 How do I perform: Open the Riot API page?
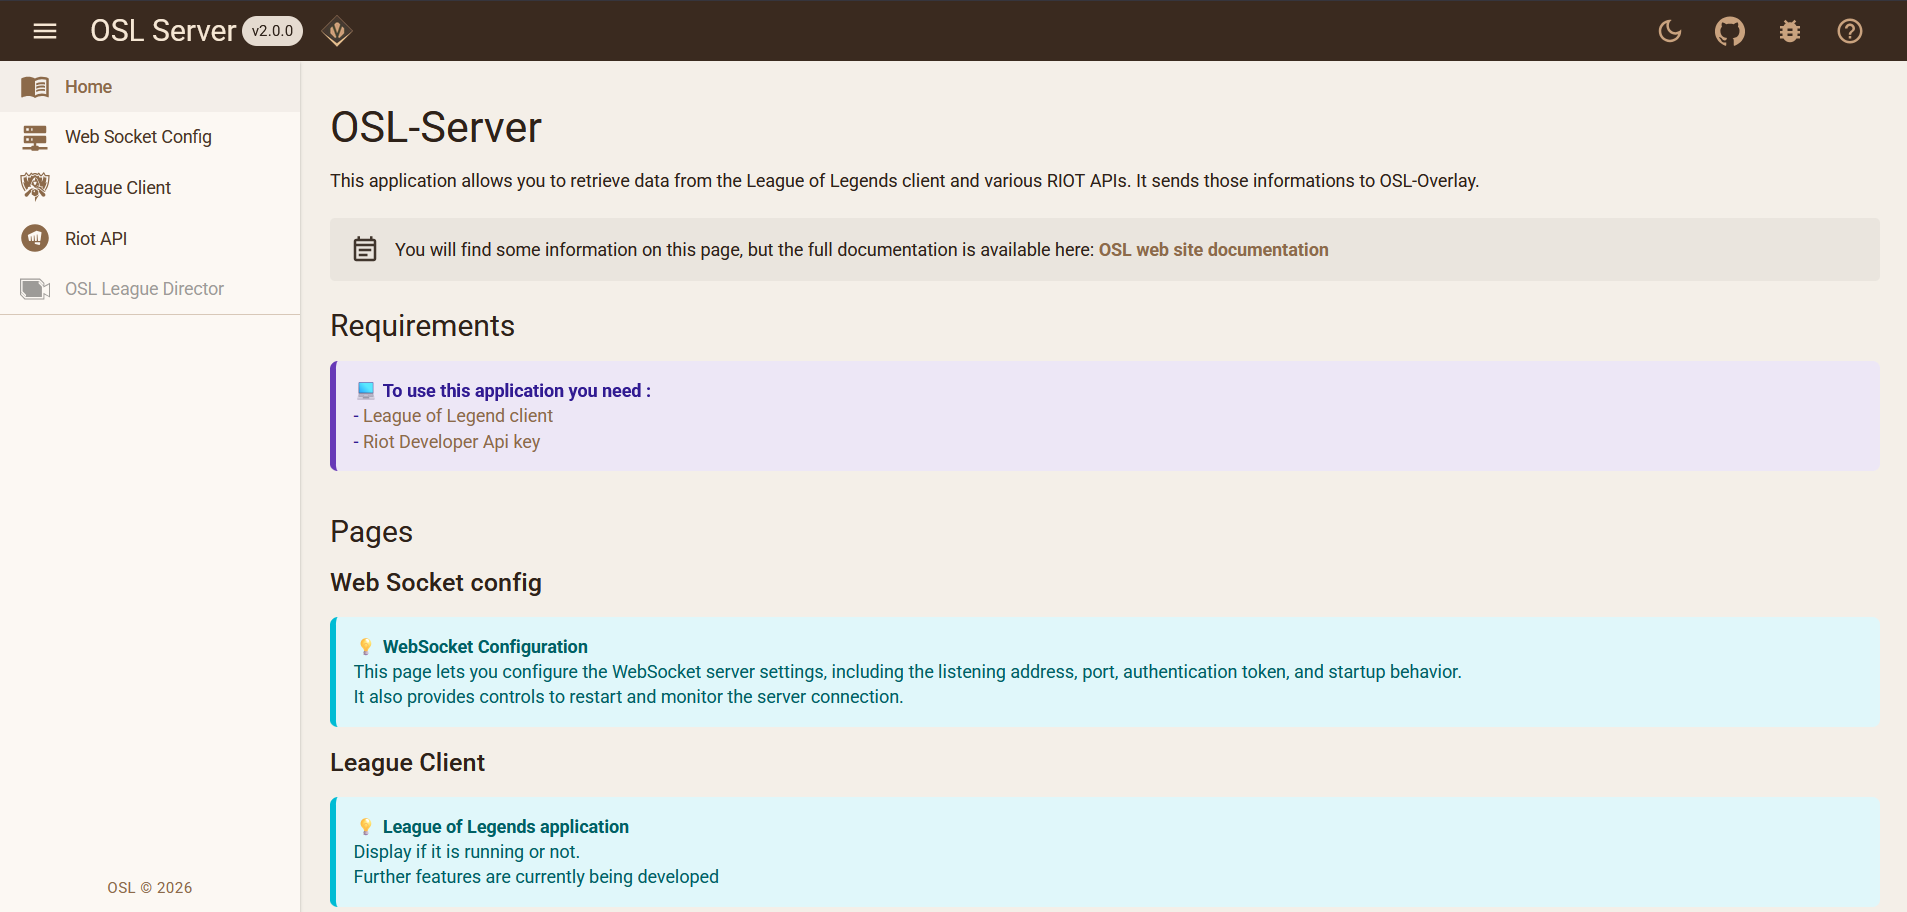[x=150, y=238]
